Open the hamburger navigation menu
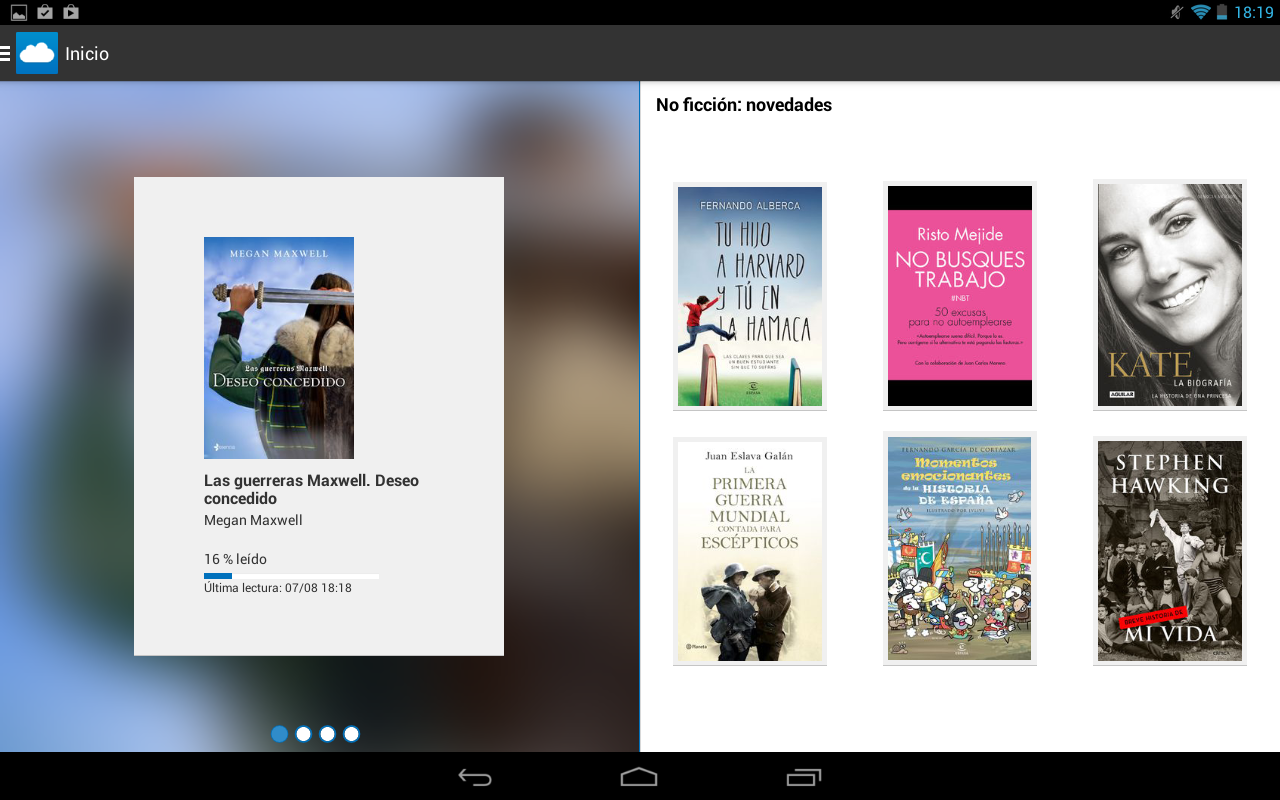Viewport: 1280px width, 800px height. (x=5, y=53)
